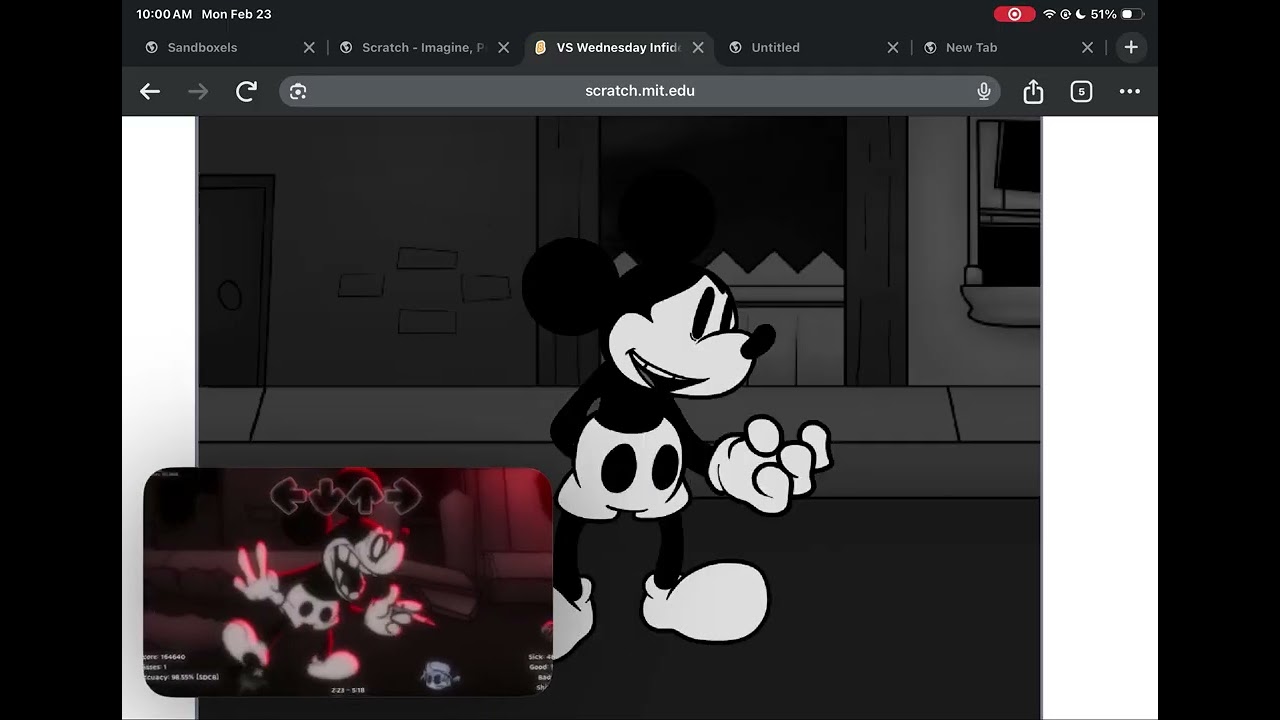Tap the 10:00 AM clock in status bar
1280x720 pixels.
point(163,14)
